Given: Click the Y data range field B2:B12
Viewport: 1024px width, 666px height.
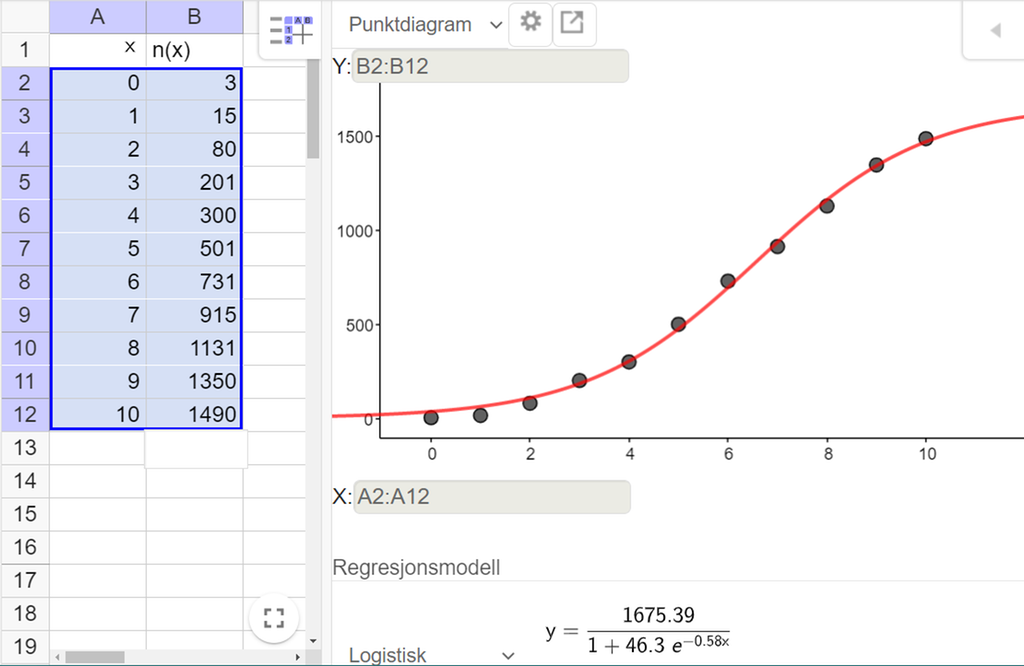Looking at the screenshot, I should pyautogui.click(x=490, y=66).
